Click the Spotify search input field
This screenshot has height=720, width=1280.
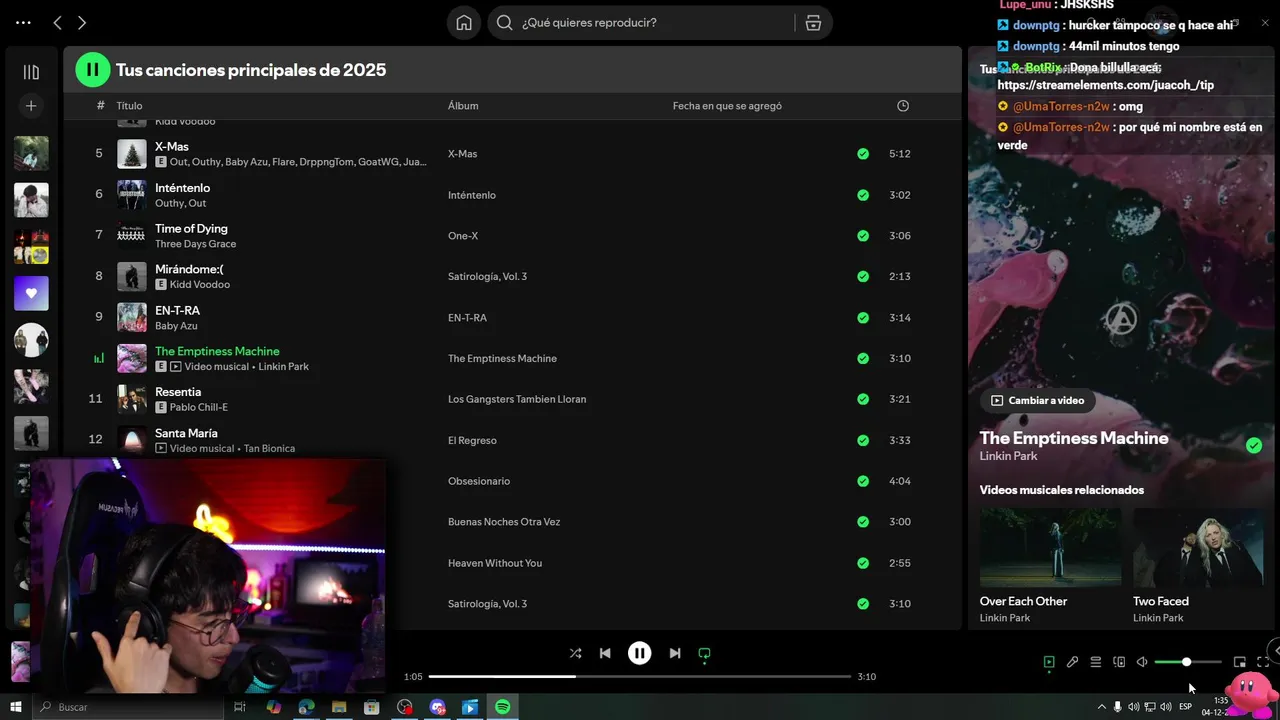[x=640, y=23]
